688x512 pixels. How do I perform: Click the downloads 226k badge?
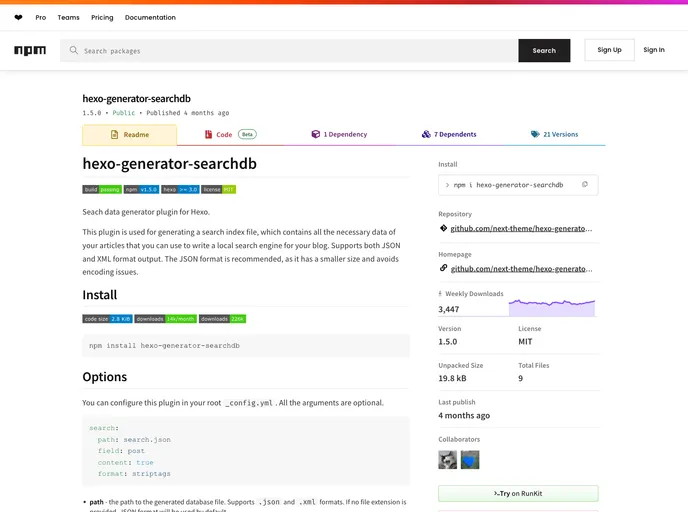[222, 319]
